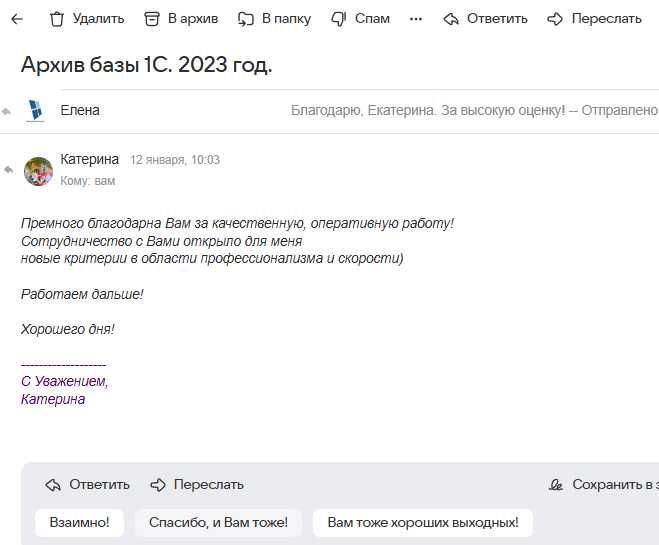
Task: Click the move-to-folder icon
Action: click(x=246, y=19)
